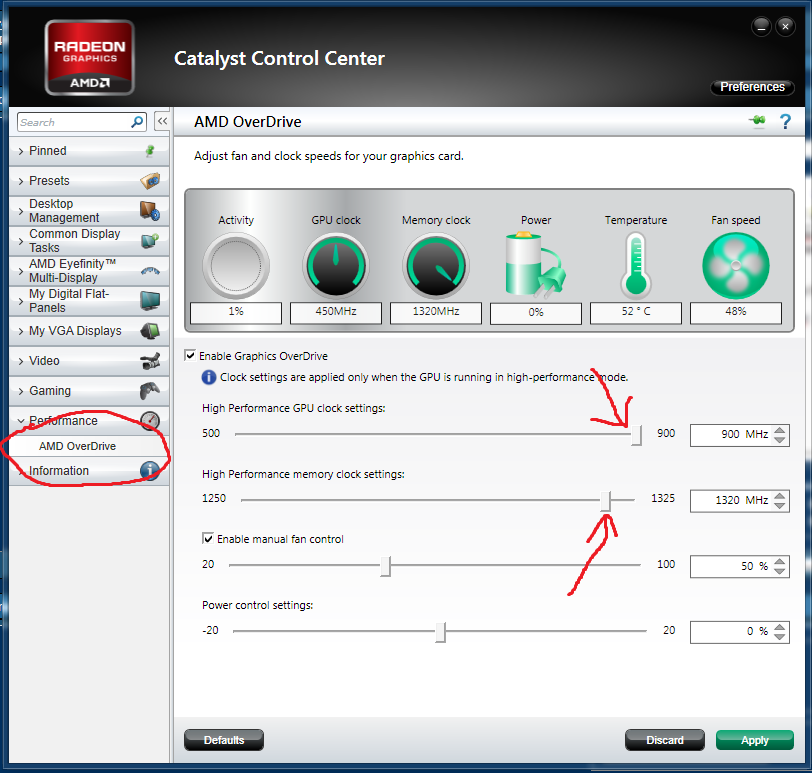Click the Common Display Tasks icon

click(150, 241)
